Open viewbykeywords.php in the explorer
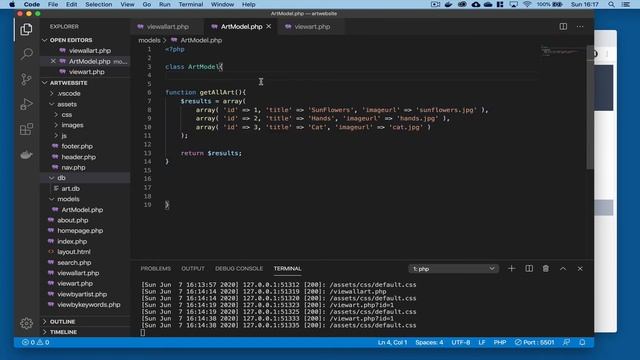Screen dimensions: 640x360 89,304
